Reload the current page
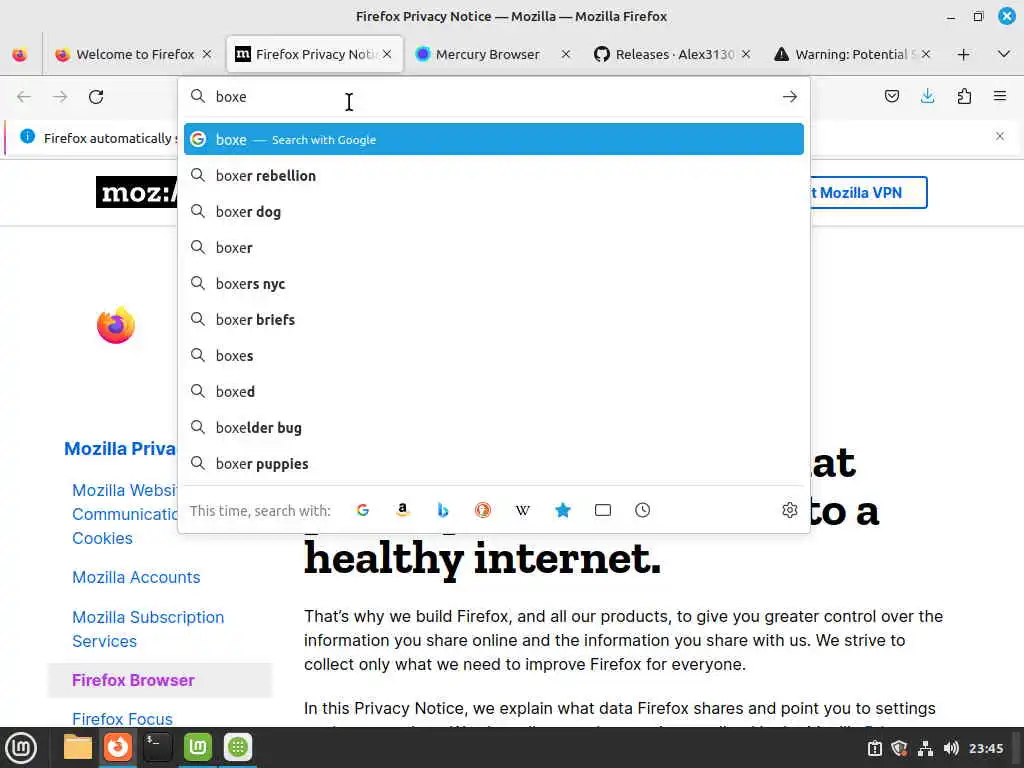The width and height of the screenshot is (1024, 768). pyautogui.click(x=96, y=97)
